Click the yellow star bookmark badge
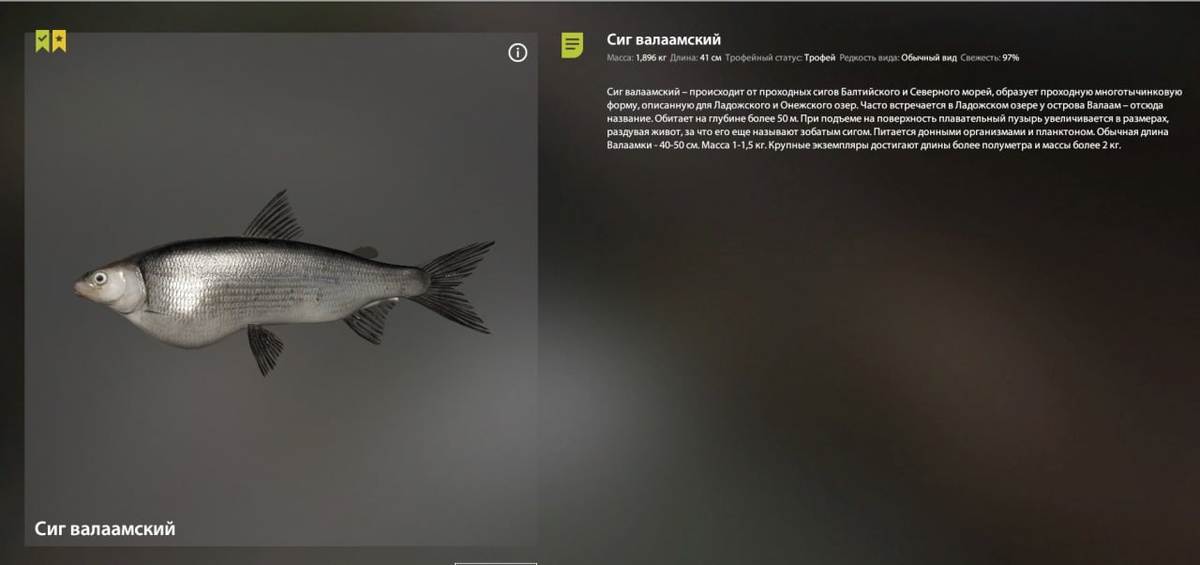 (x=59, y=41)
